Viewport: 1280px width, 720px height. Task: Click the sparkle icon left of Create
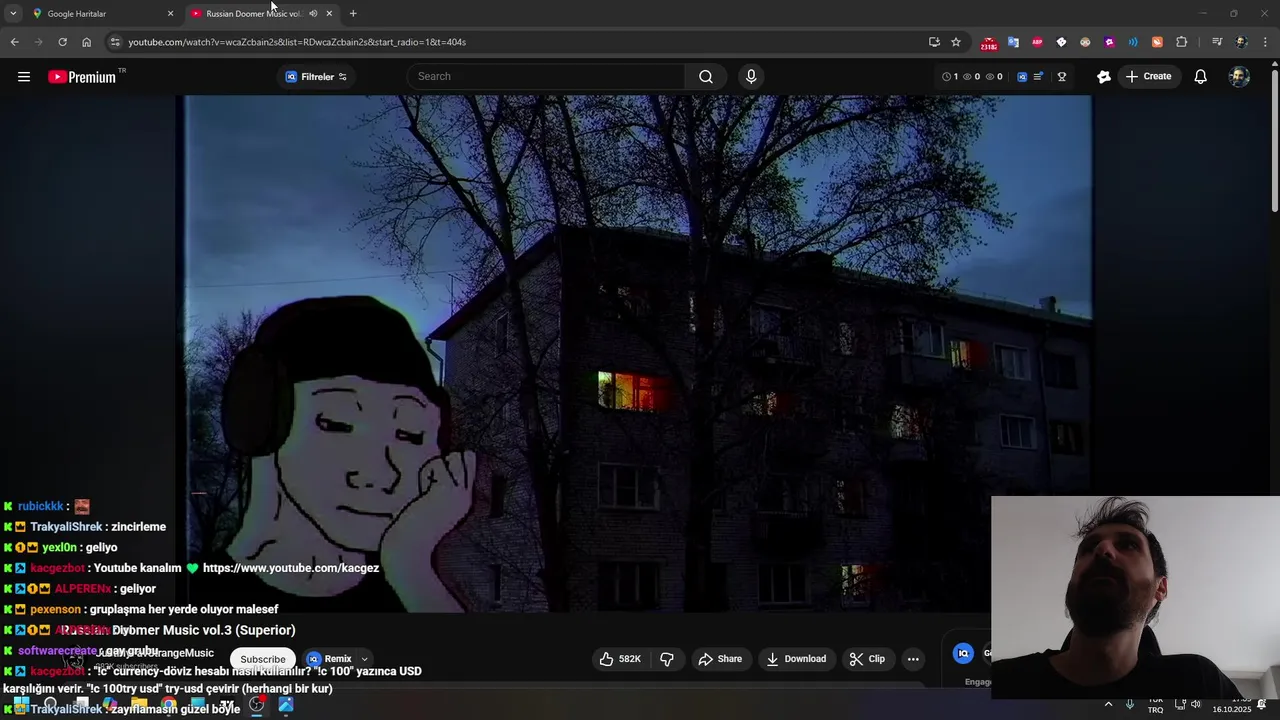1103,76
